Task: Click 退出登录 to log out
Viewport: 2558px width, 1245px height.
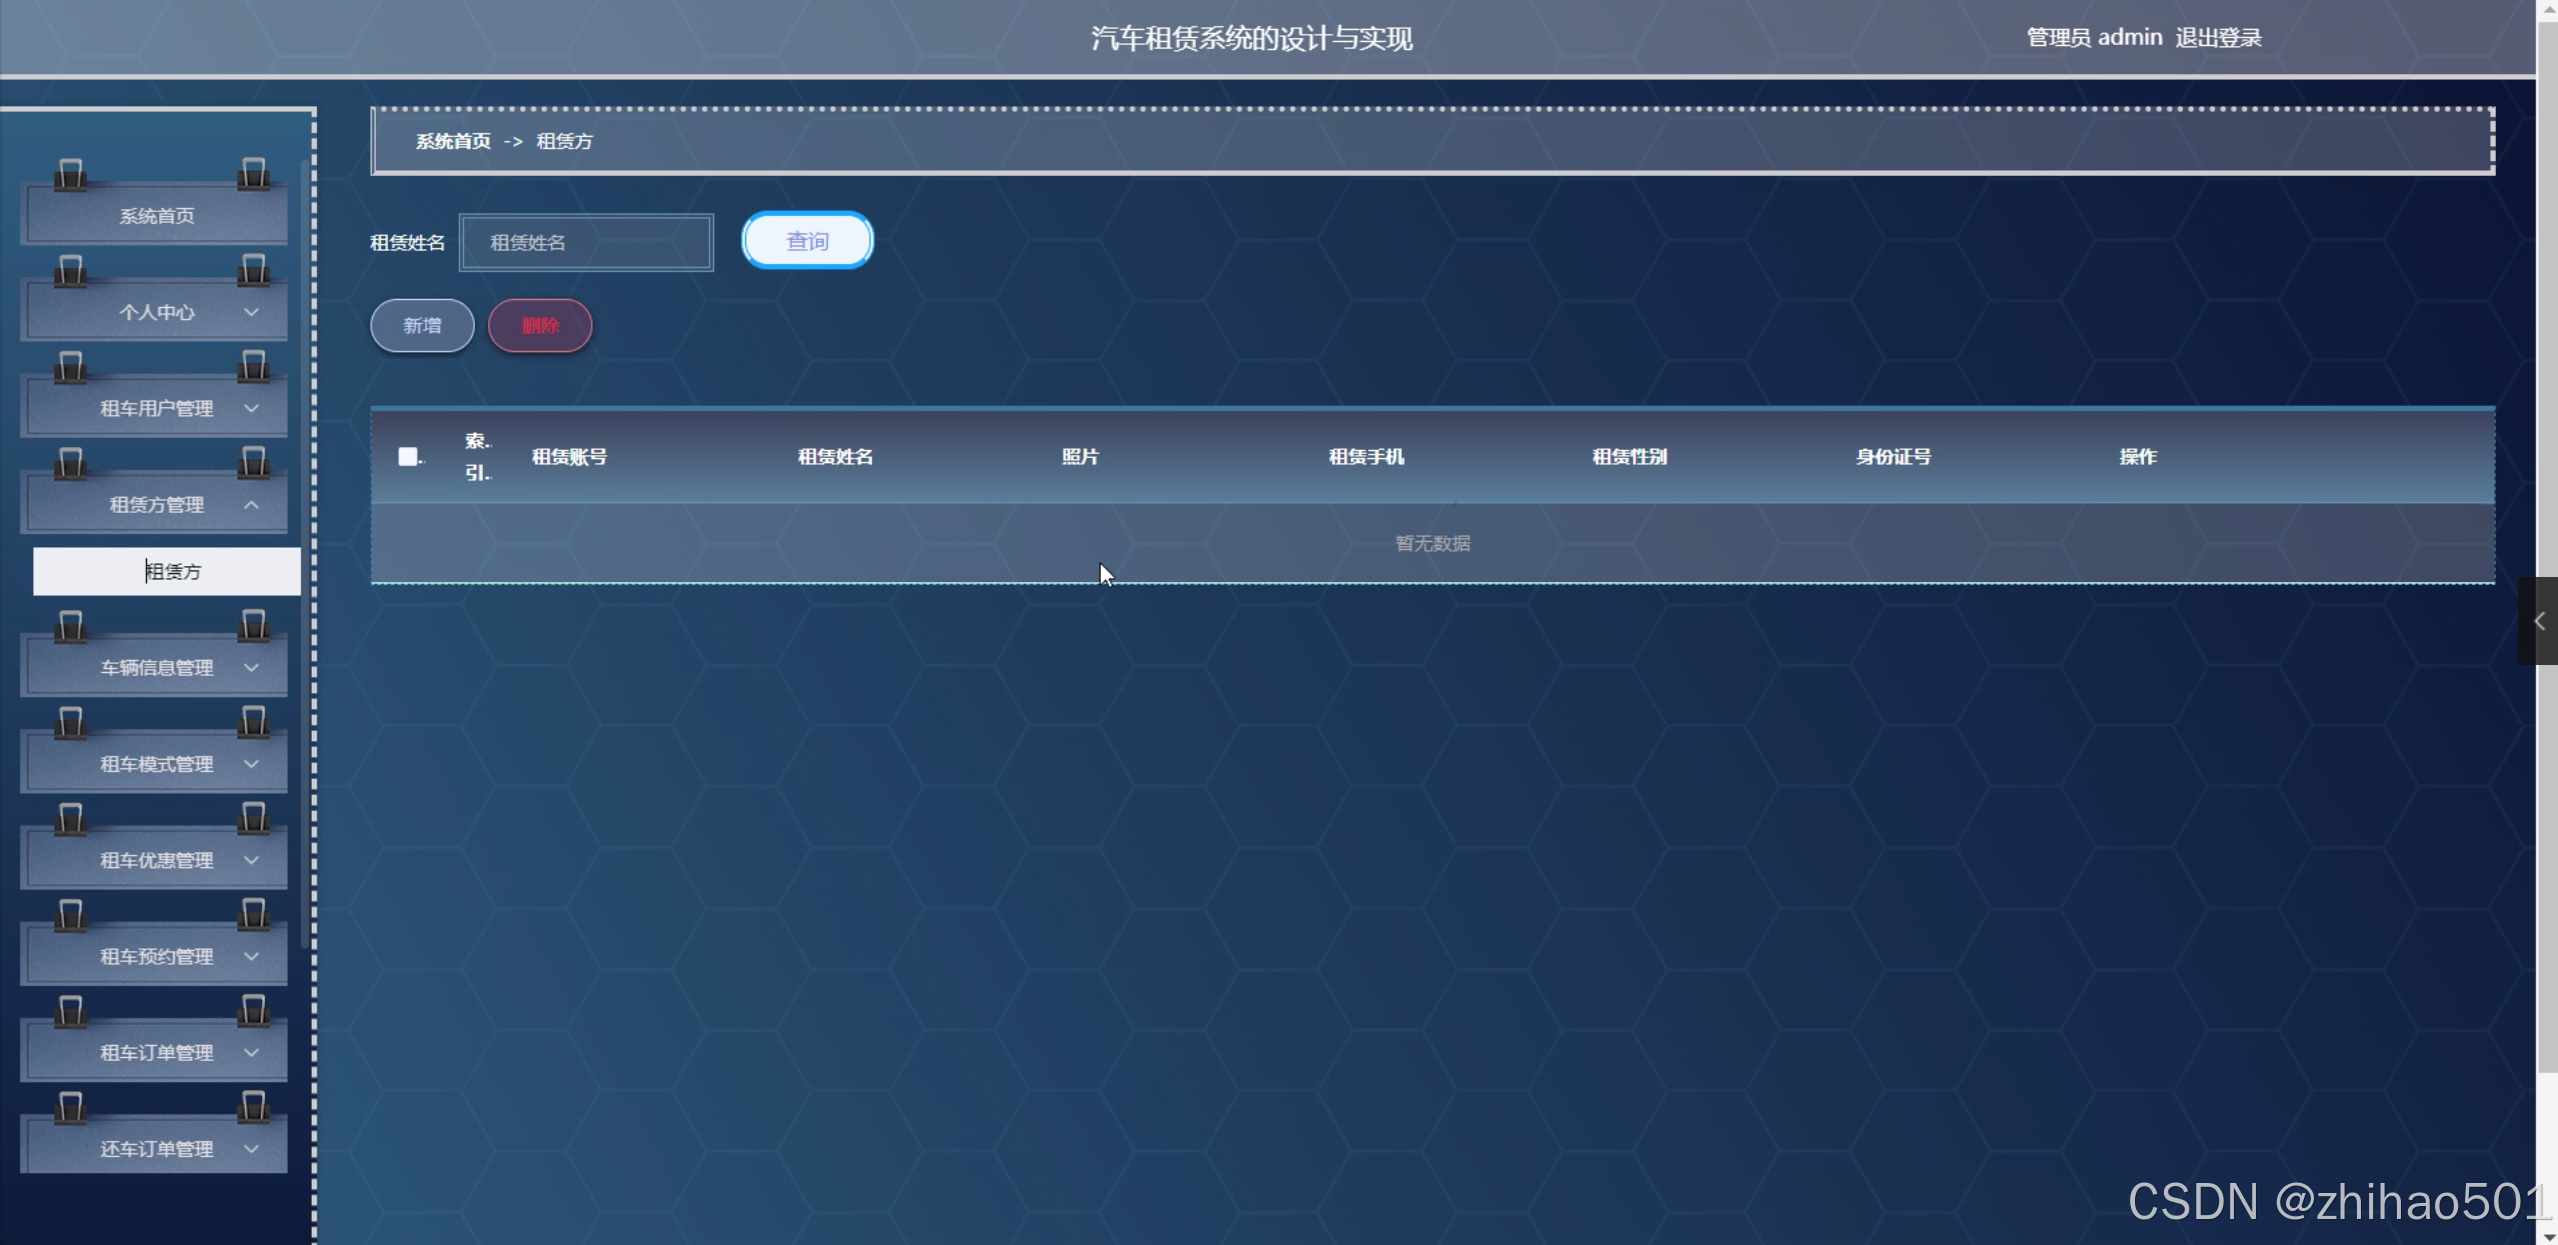Action: (x=2217, y=38)
